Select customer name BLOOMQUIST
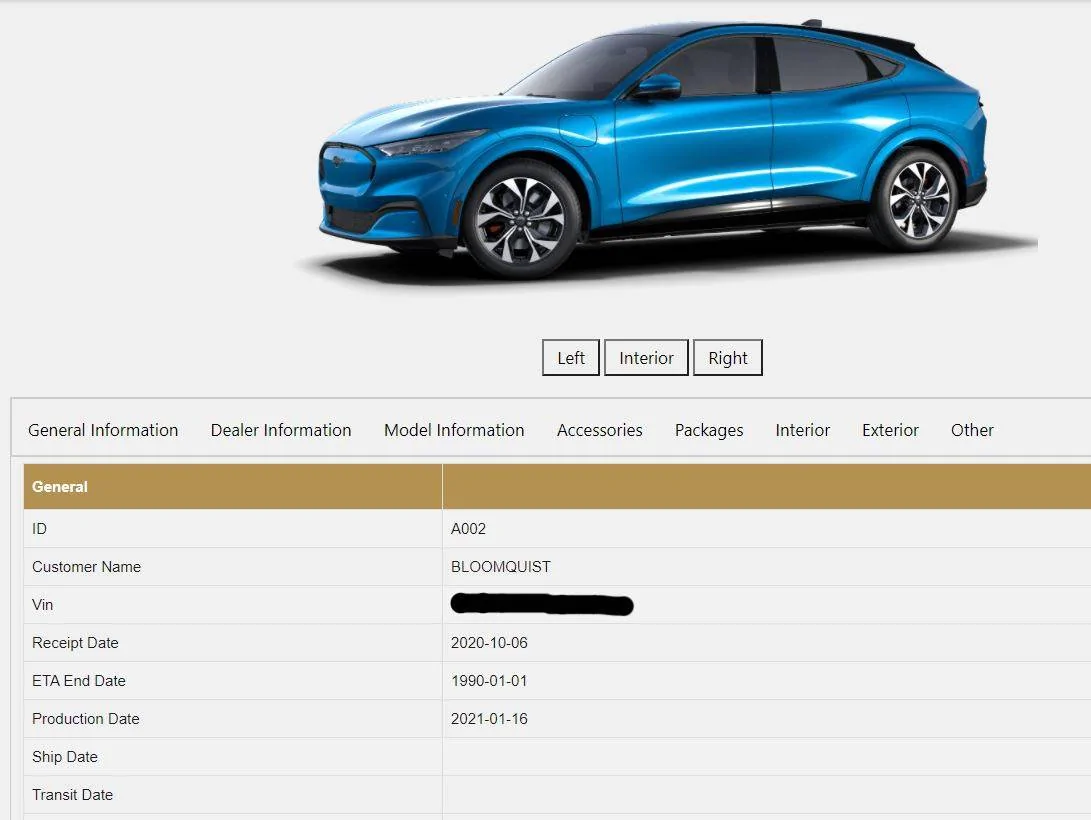1091x820 pixels. (x=501, y=567)
